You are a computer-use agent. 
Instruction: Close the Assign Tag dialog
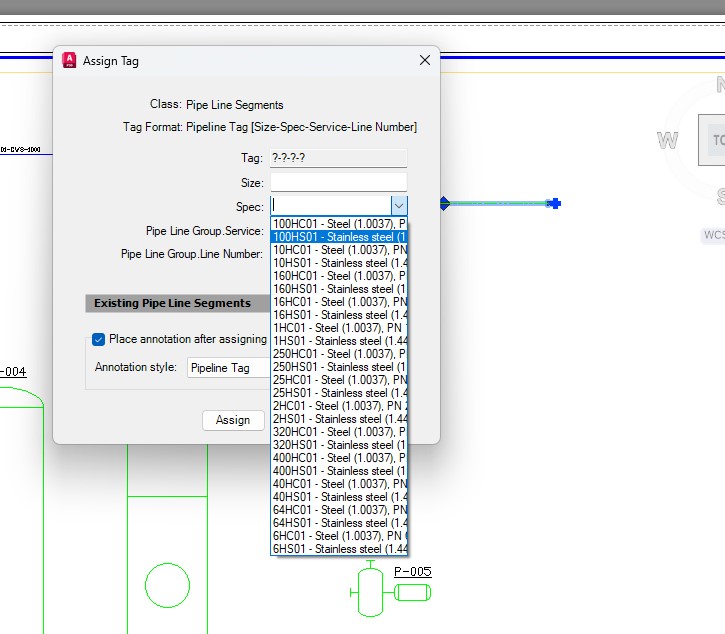pyautogui.click(x=425, y=60)
